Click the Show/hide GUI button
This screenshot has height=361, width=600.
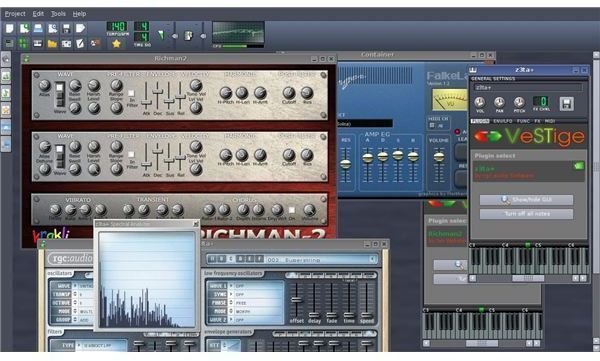pyautogui.click(x=527, y=199)
